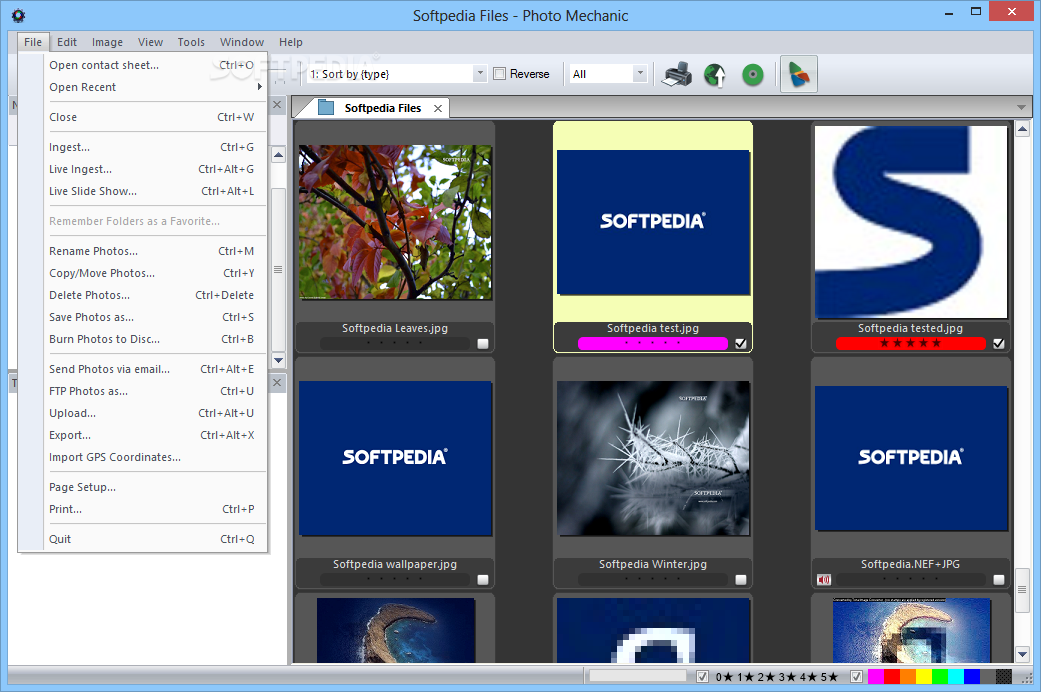This screenshot has height=692, width=1041.
Task: Tag Softpedia wallpaper.jpg with its checkbox
Action: [483, 580]
